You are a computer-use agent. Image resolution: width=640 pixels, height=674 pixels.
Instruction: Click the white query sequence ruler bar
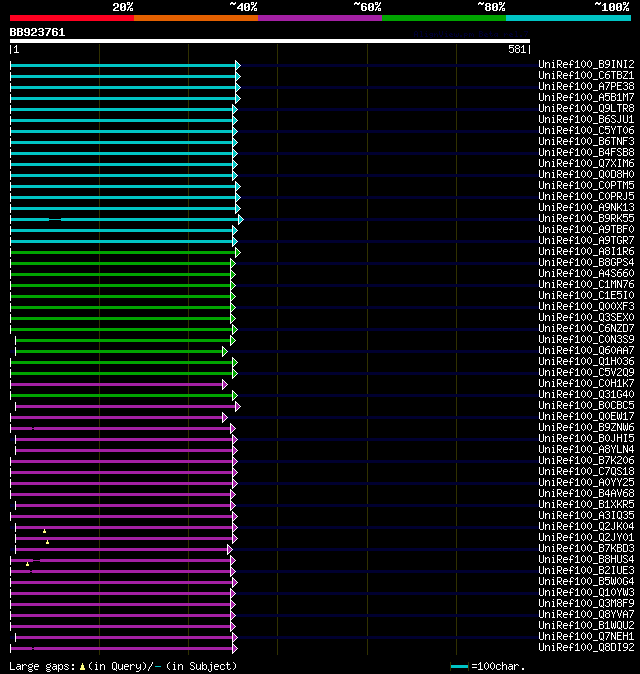click(270, 41)
